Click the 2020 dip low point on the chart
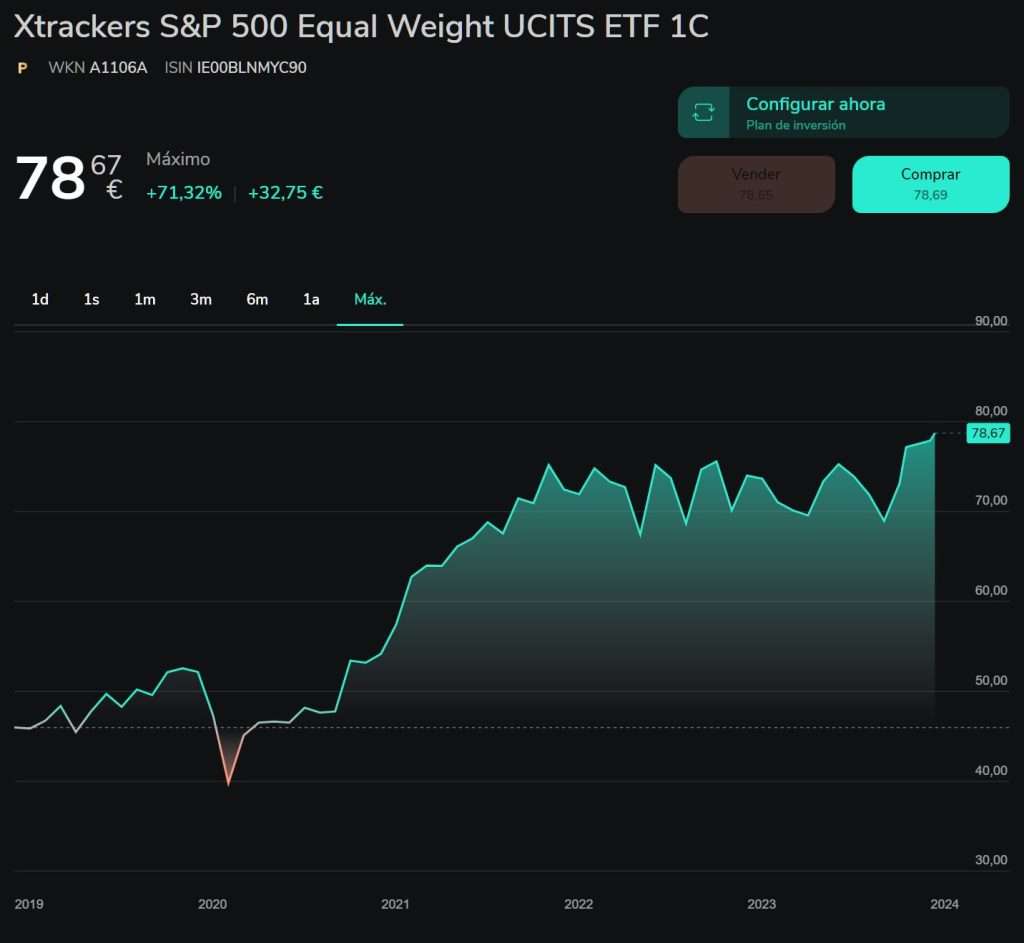Viewport: 1024px width, 943px height. pos(228,786)
